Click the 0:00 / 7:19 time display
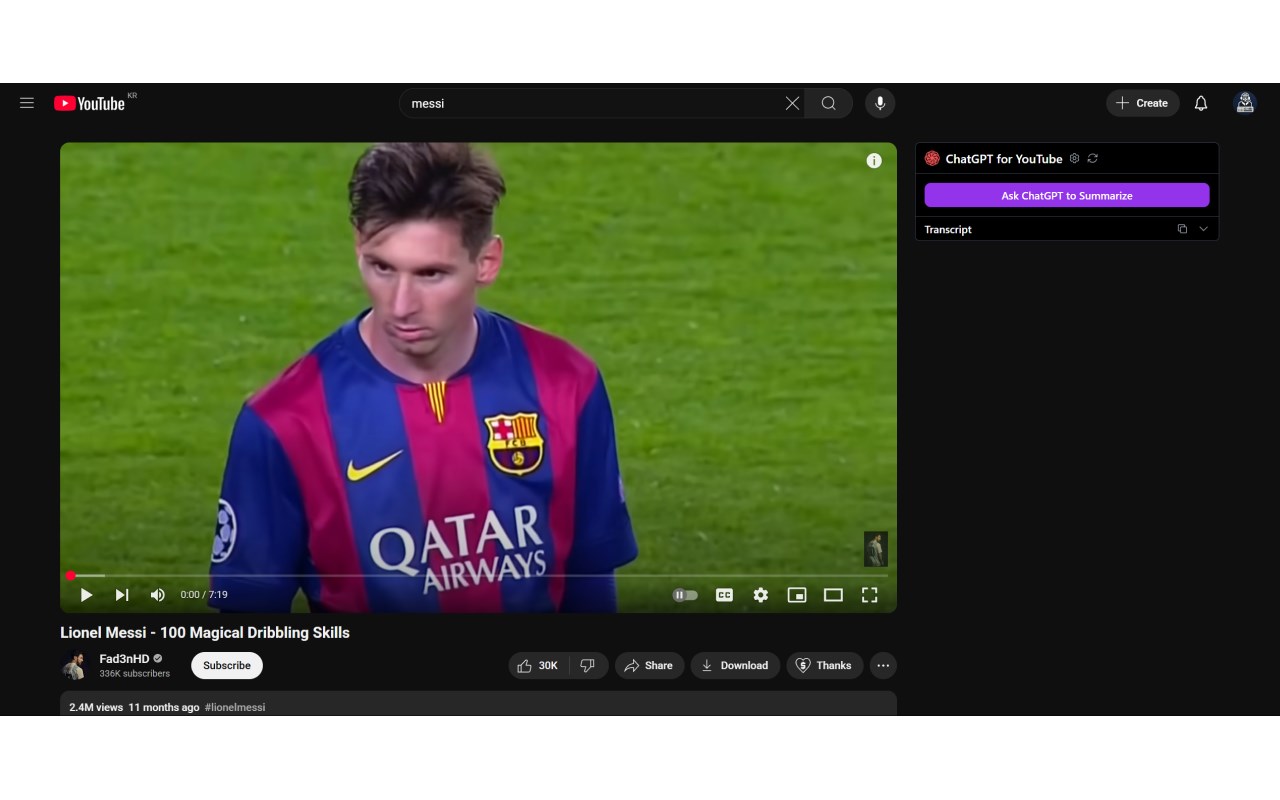This screenshot has height=800, width=1280. pos(204,595)
